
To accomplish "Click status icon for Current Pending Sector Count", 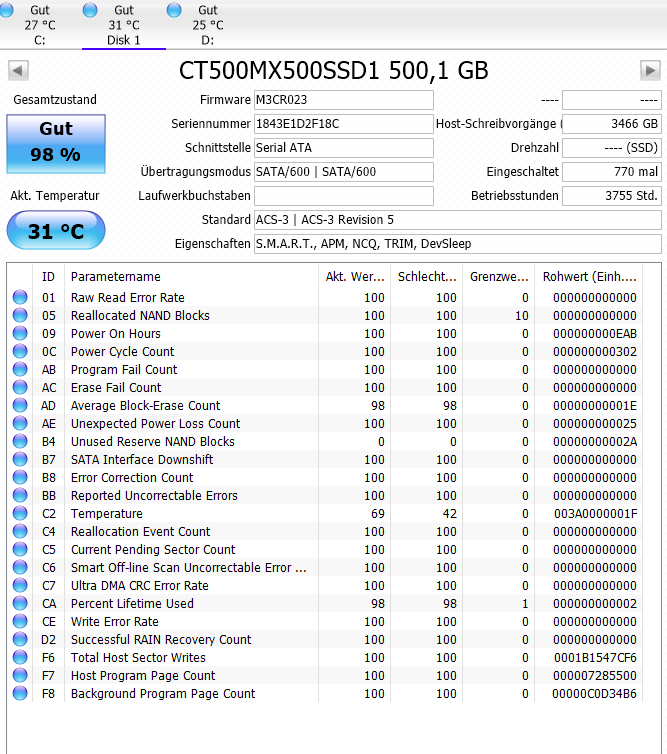I will click(x=20, y=549).
